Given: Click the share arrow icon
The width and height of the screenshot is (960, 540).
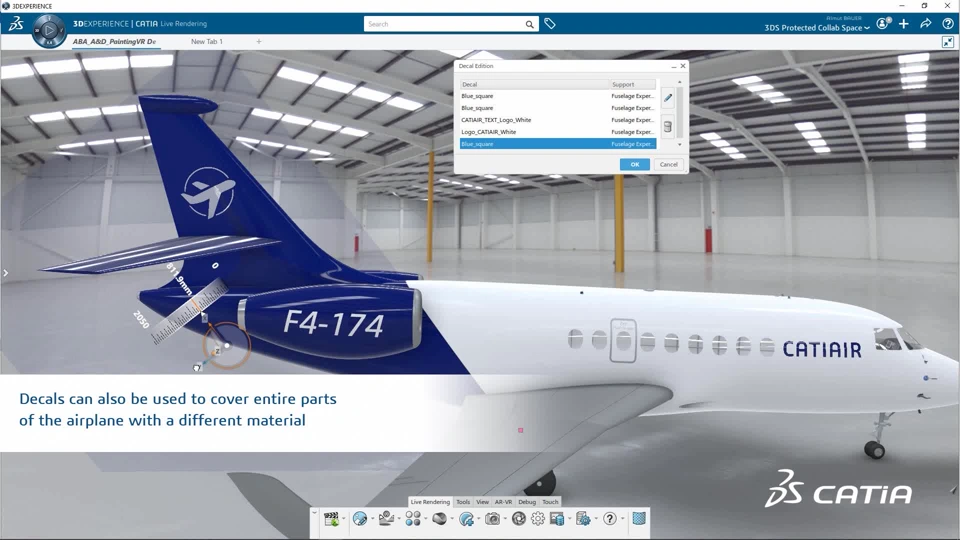Looking at the screenshot, I should pos(926,23).
